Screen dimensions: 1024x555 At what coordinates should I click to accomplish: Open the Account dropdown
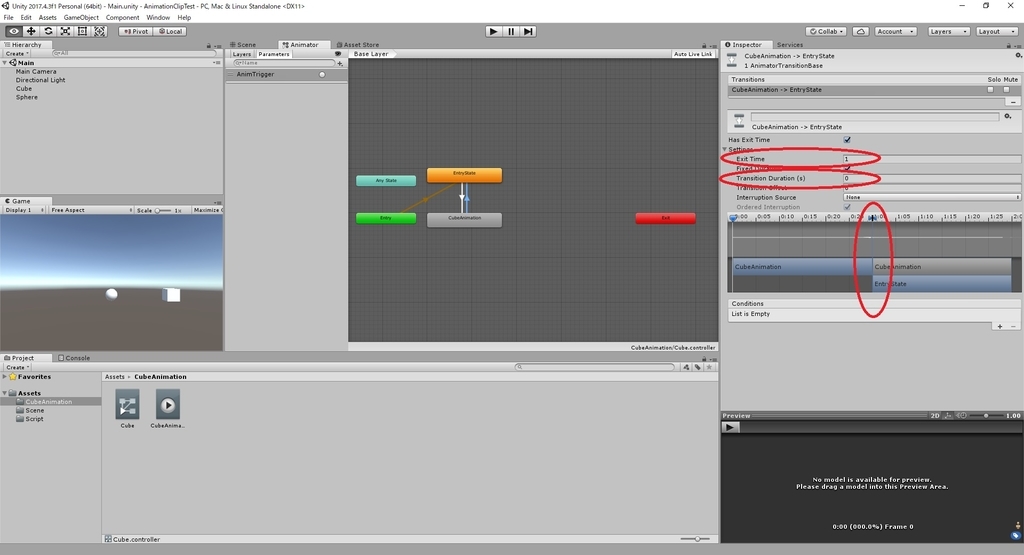(895, 31)
